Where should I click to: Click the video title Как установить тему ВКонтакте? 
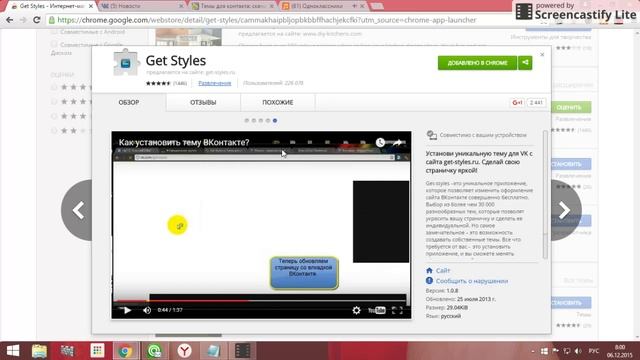pos(184,142)
